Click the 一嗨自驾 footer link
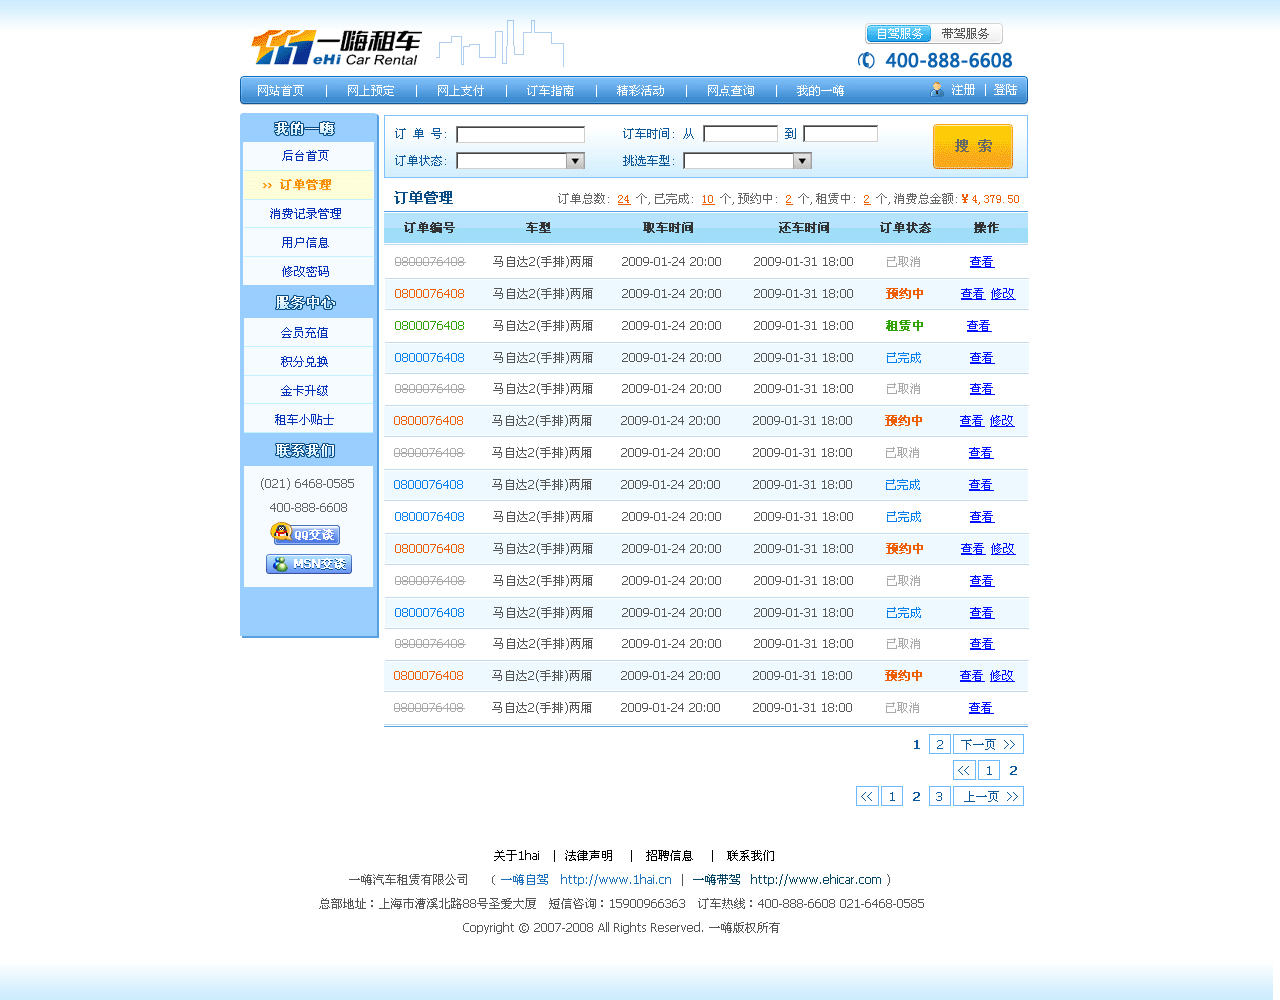This screenshot has width=1280, height=1000. pos(525,880)
